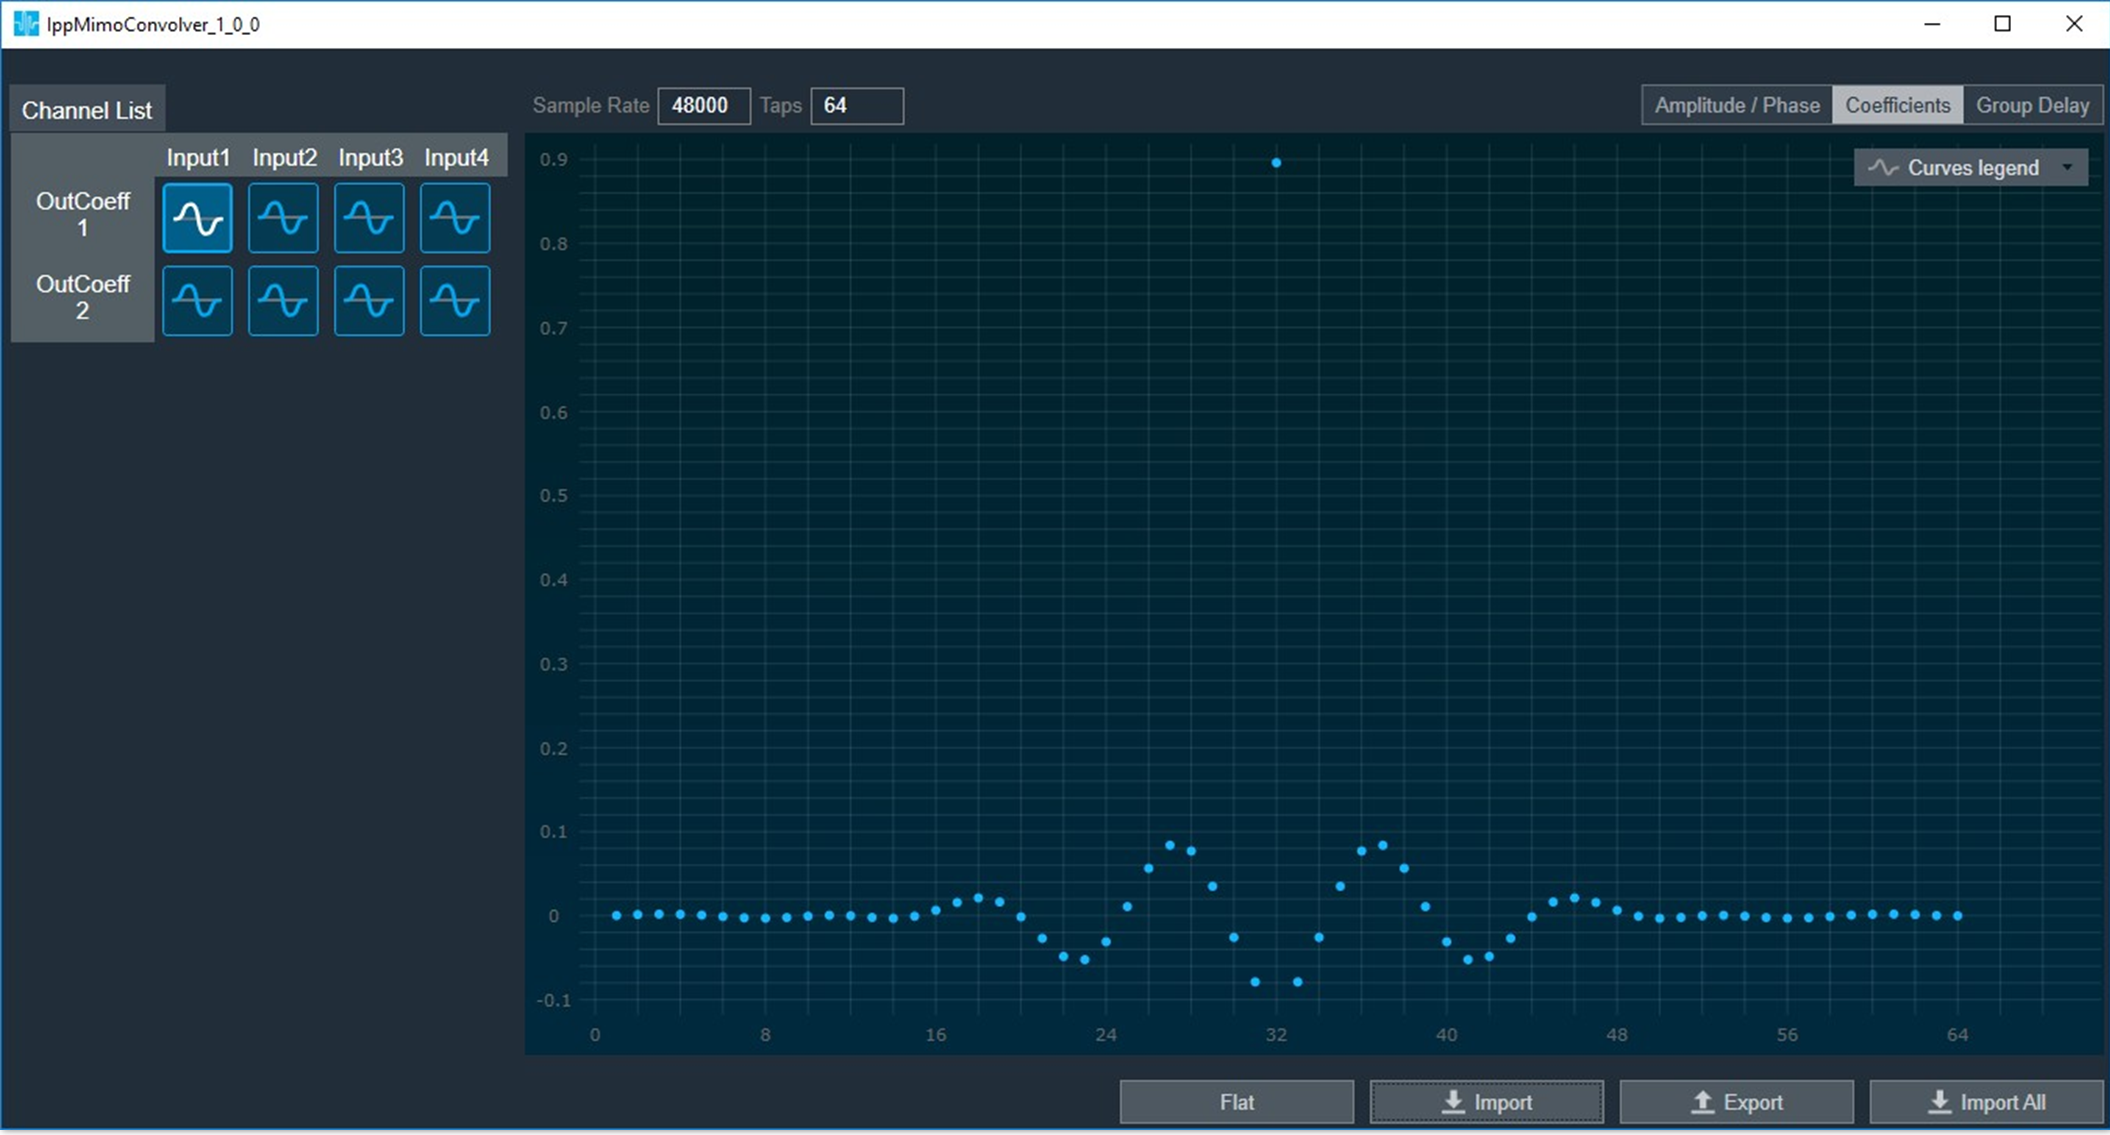Click the peak coefficient point at 0.9
The width and height of the screenshot is (2110, 1135).
click(1276, 162)
